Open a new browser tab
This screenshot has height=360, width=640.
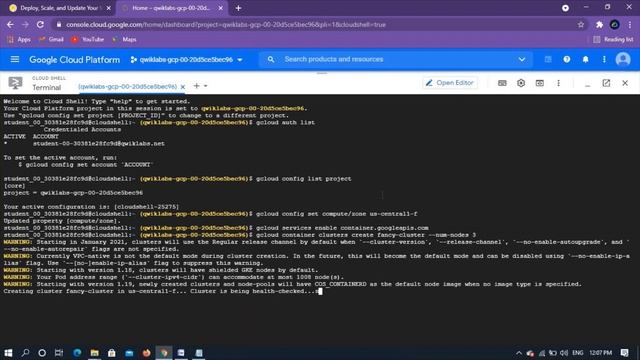pos(238,8)
